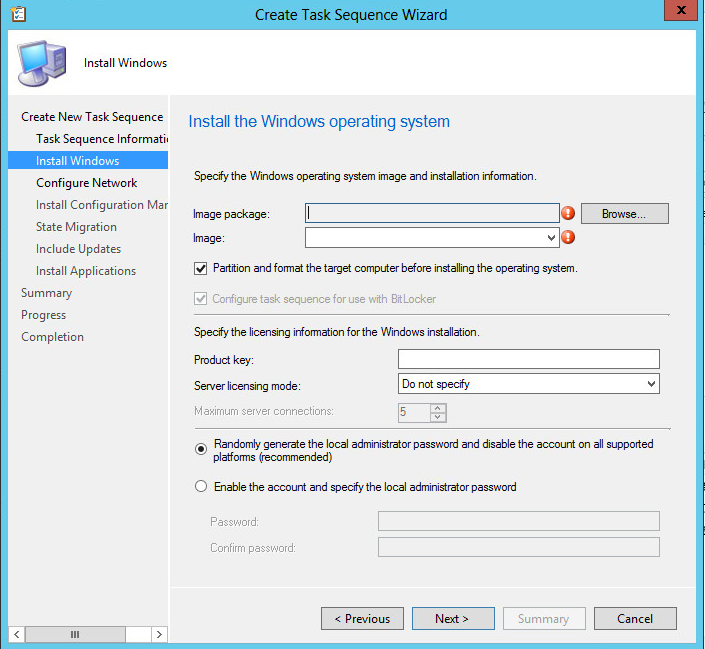705x649 pixels.
Task: Click the error icon next to Image package field
Action: (568, 213)
